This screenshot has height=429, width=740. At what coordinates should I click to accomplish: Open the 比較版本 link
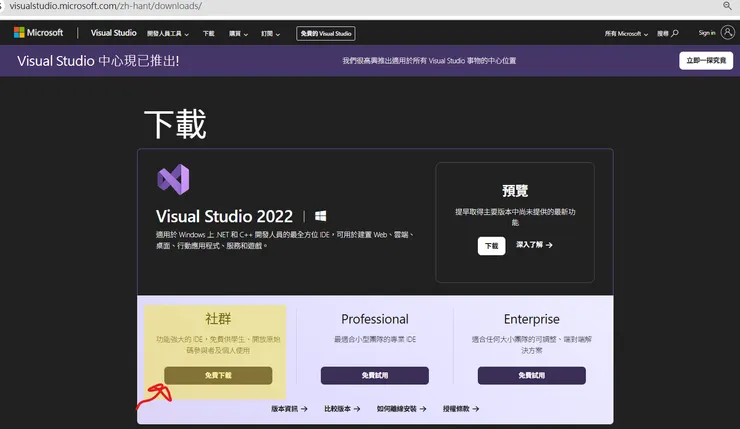342,409
